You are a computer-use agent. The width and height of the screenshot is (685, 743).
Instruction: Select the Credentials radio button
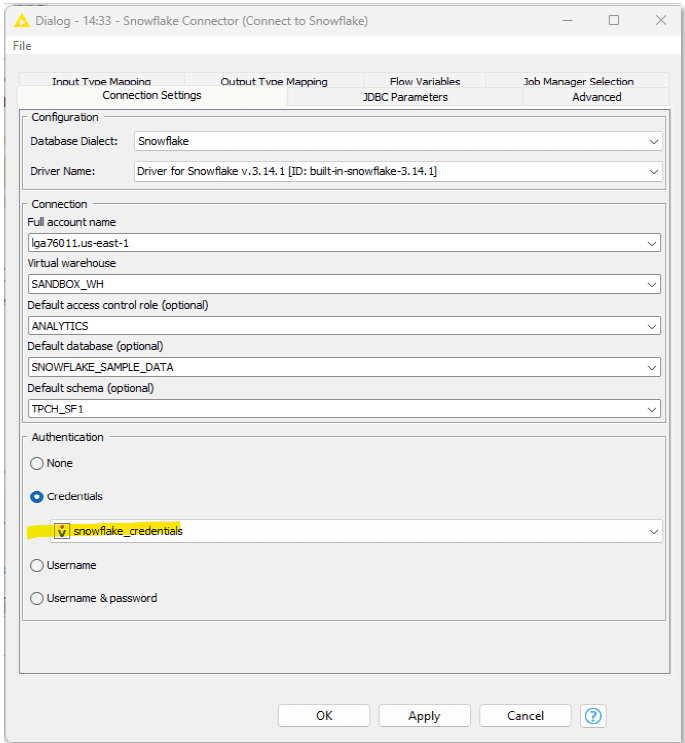coord(36,497)
